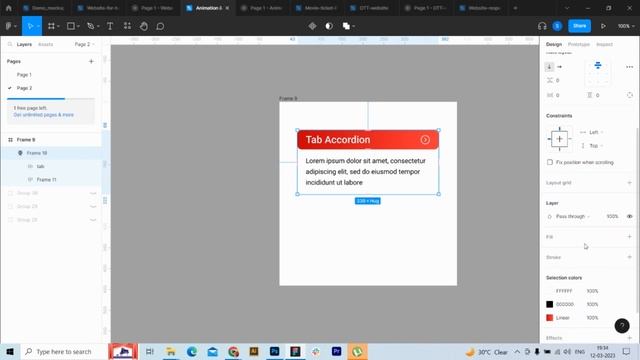Select the Comment tool
Viewport: 640px width, 360px height.
pos(160,26)
